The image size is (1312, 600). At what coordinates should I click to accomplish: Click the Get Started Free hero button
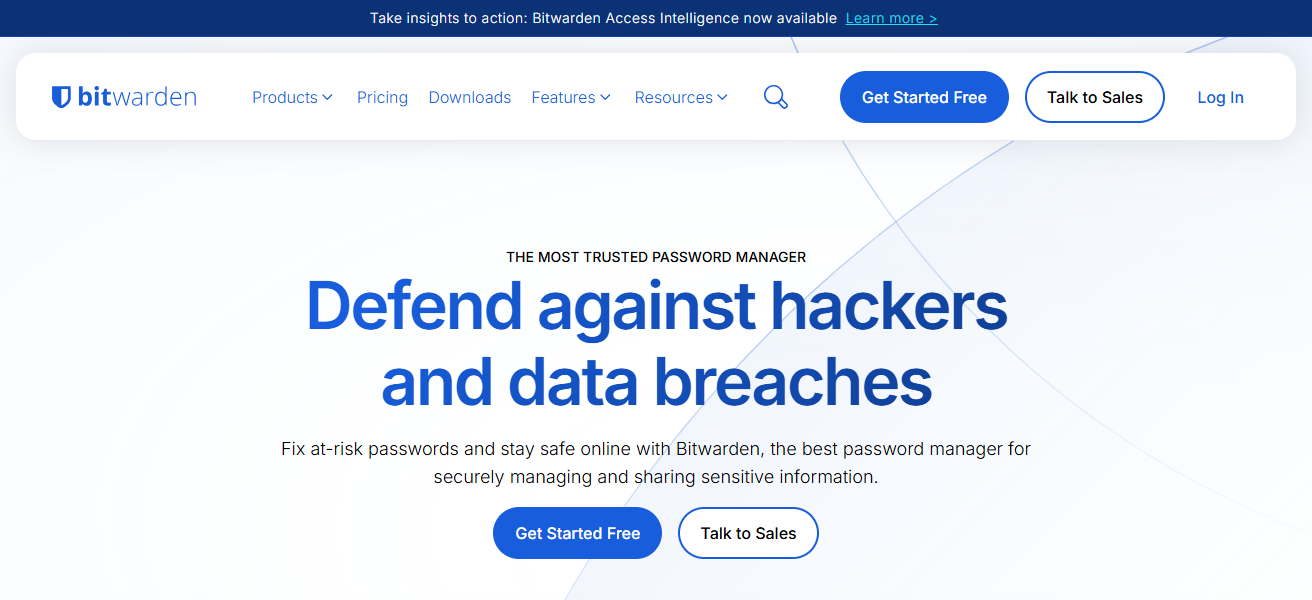(577, 533)
